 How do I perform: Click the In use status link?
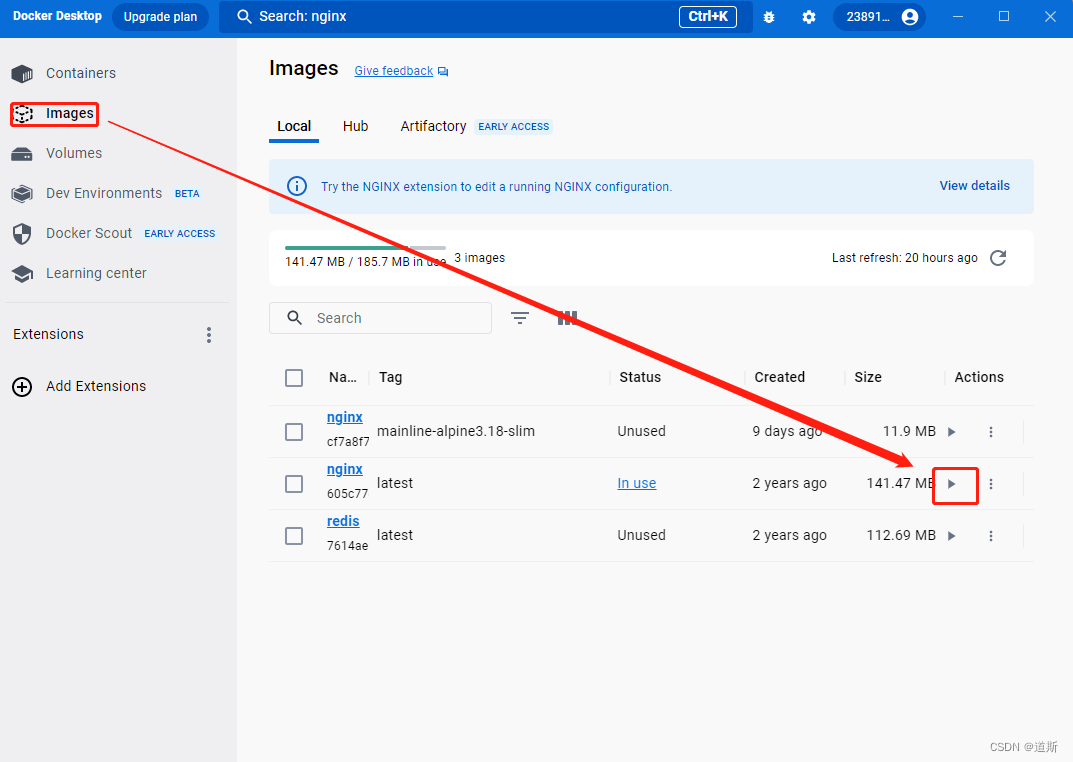click(636, 484)
